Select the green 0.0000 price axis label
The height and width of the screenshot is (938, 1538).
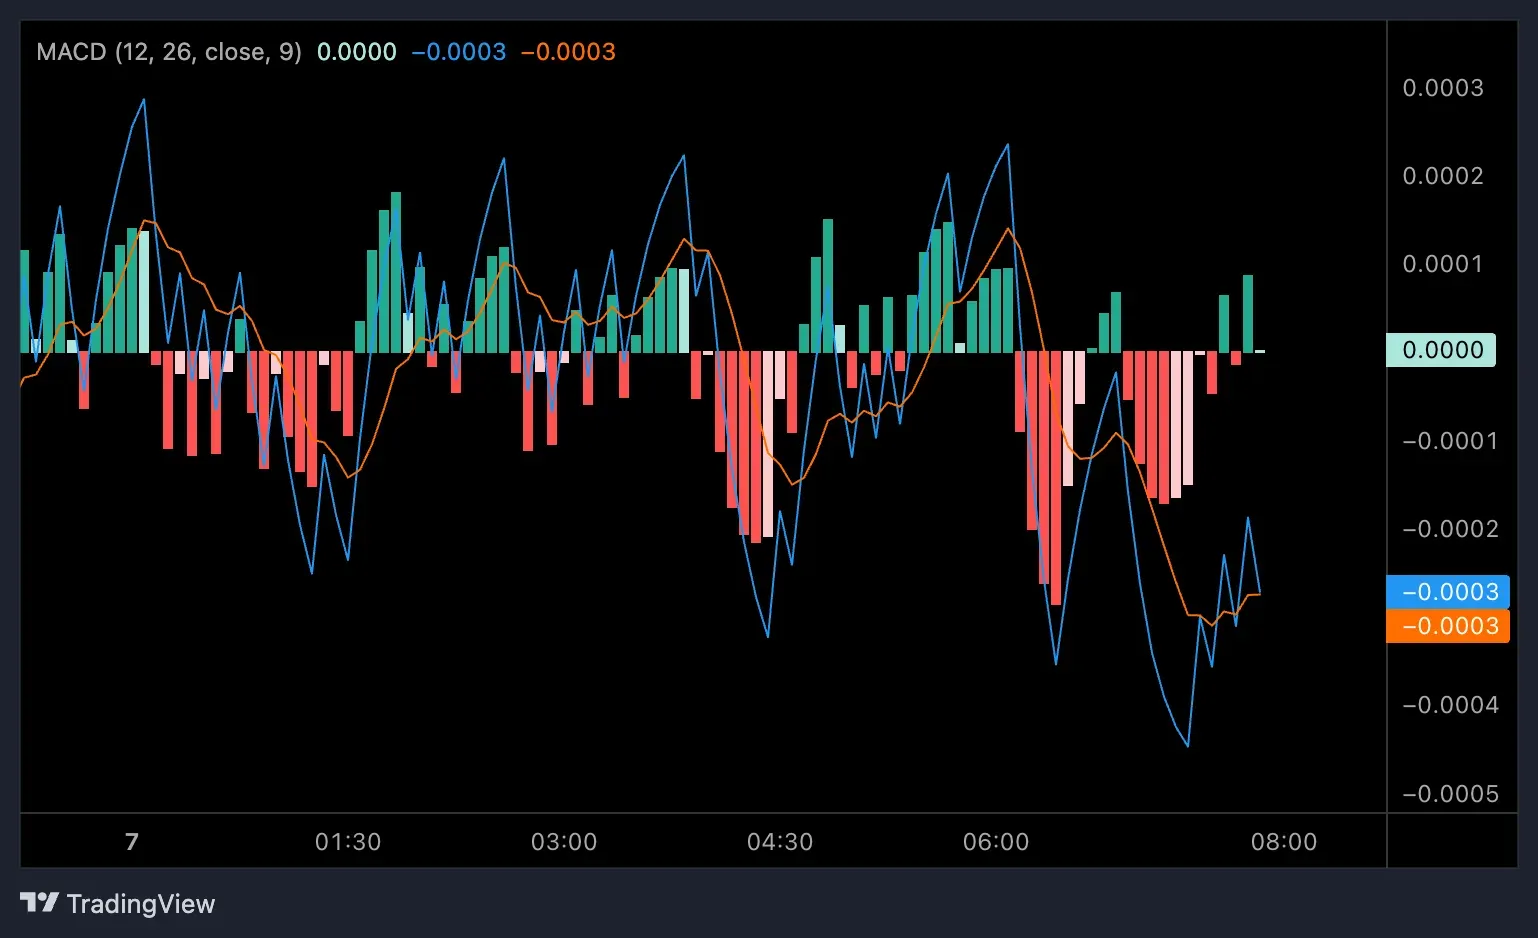click(x=1441, y=350)
